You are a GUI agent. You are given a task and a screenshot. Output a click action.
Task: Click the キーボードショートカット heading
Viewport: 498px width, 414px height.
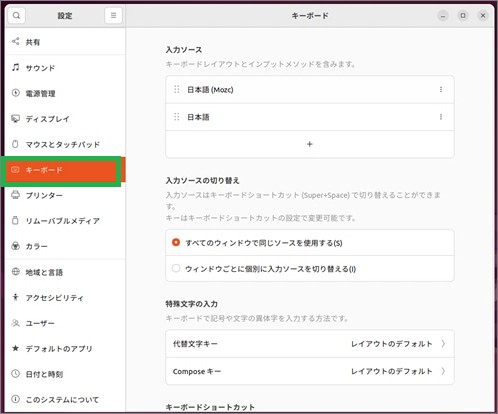[210, 407]
